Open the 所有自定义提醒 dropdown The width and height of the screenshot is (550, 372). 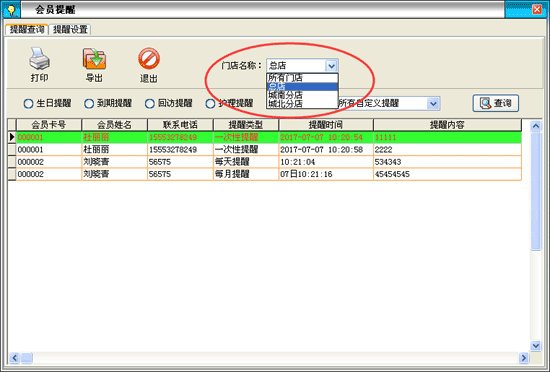click(x=433, y=103)
